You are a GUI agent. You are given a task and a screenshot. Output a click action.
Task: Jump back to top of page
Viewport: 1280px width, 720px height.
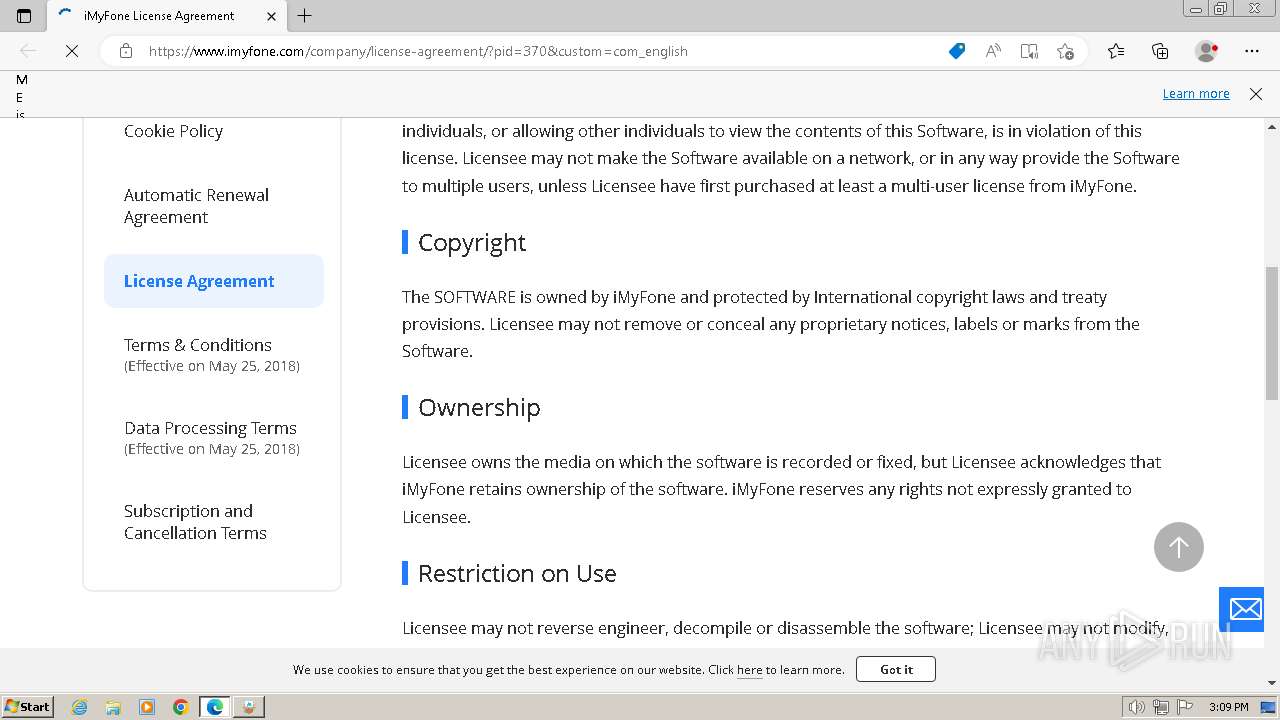coord(1179,547)
